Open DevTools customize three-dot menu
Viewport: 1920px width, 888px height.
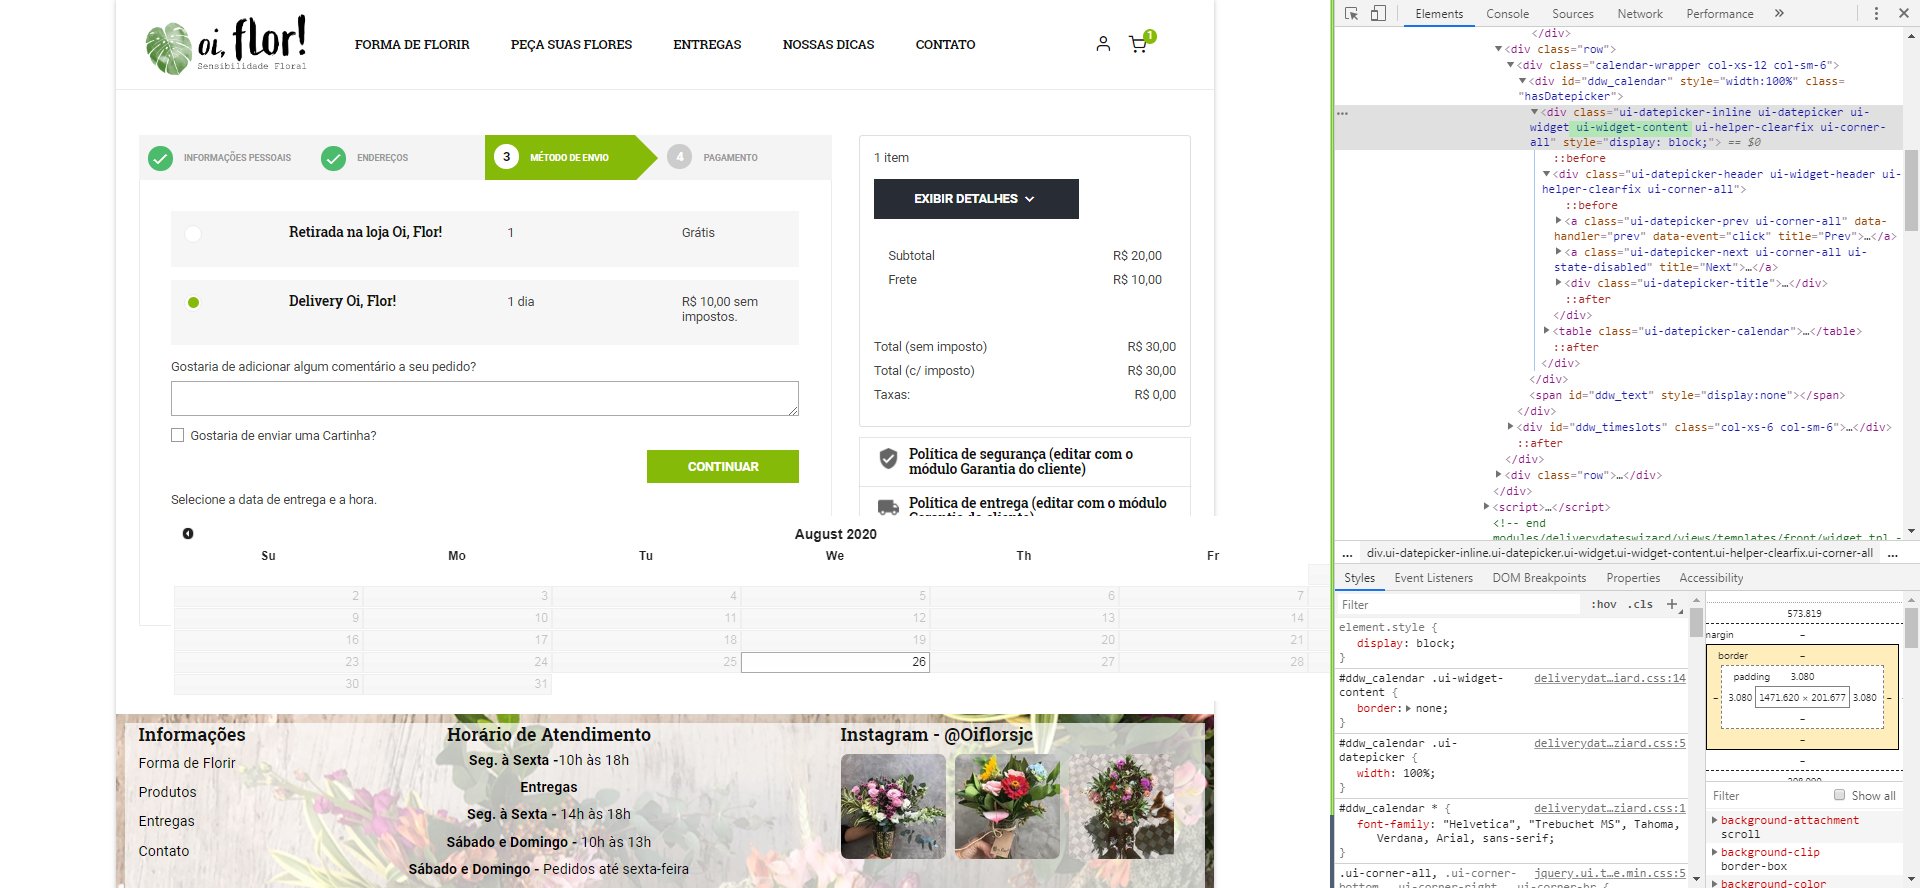click(1876, 14)
